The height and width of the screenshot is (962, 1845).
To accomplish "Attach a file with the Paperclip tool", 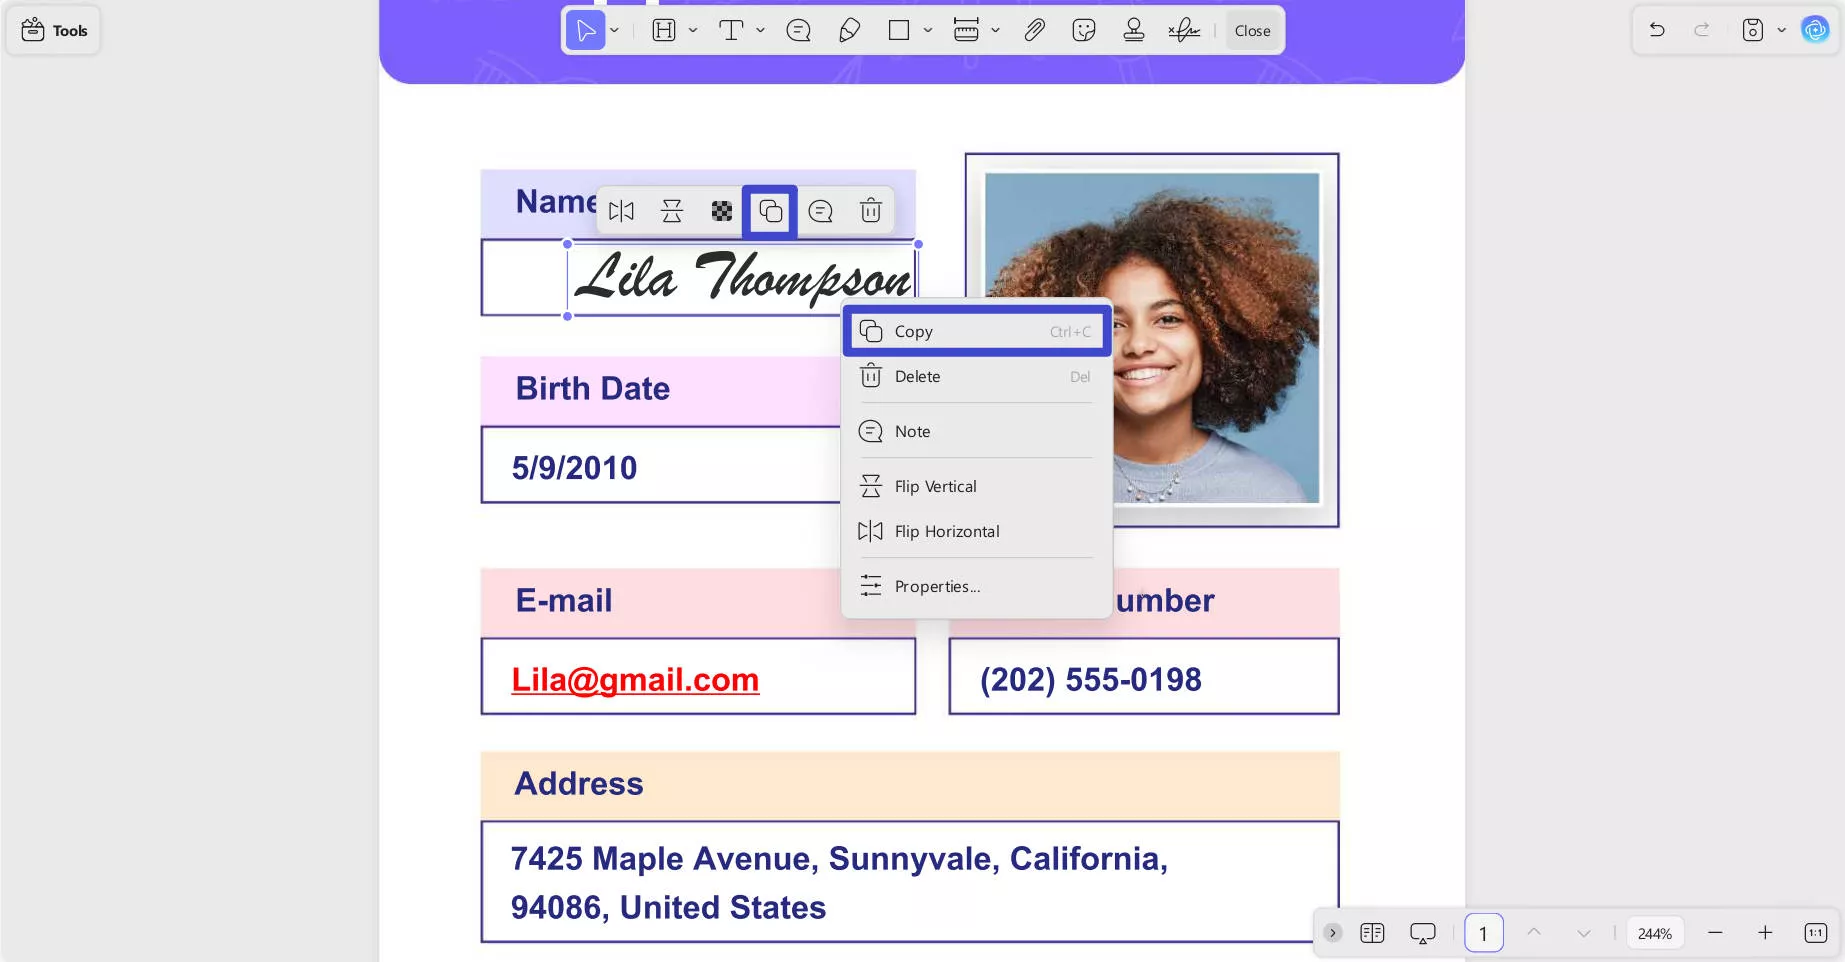I will (1035, 30).
